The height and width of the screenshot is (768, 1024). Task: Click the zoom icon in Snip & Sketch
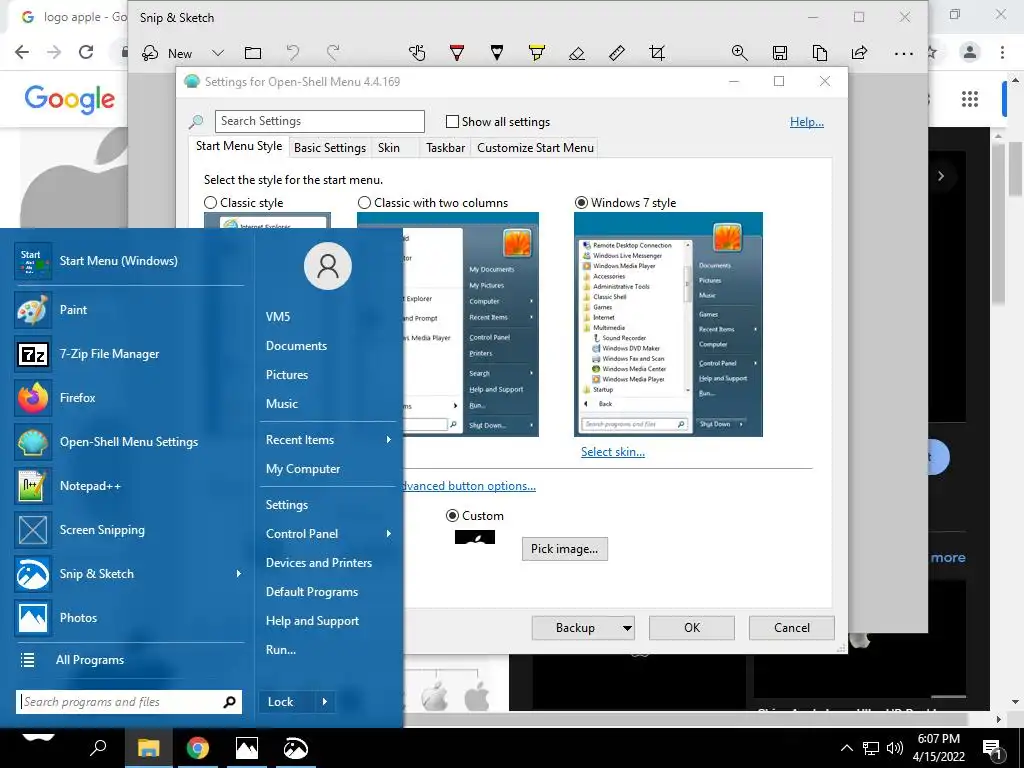point(739,53)
